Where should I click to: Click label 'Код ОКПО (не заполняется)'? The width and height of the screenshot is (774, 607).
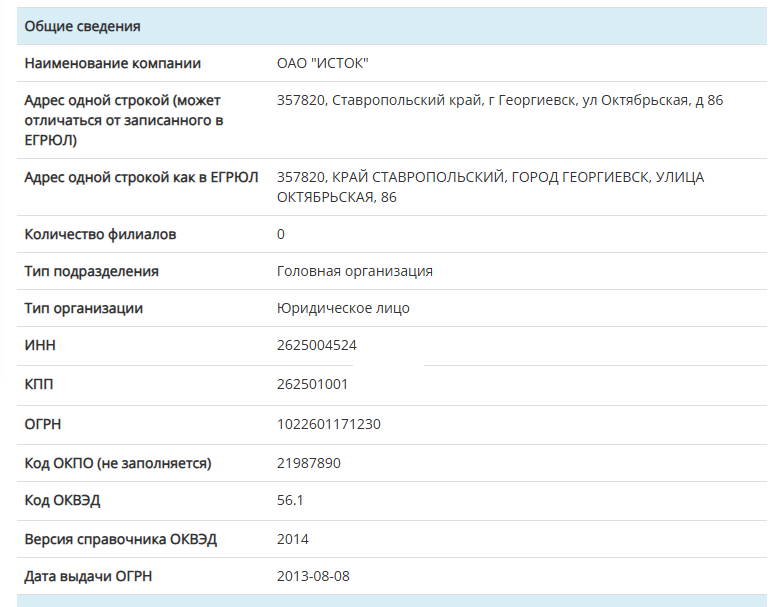tap(118, 463)
